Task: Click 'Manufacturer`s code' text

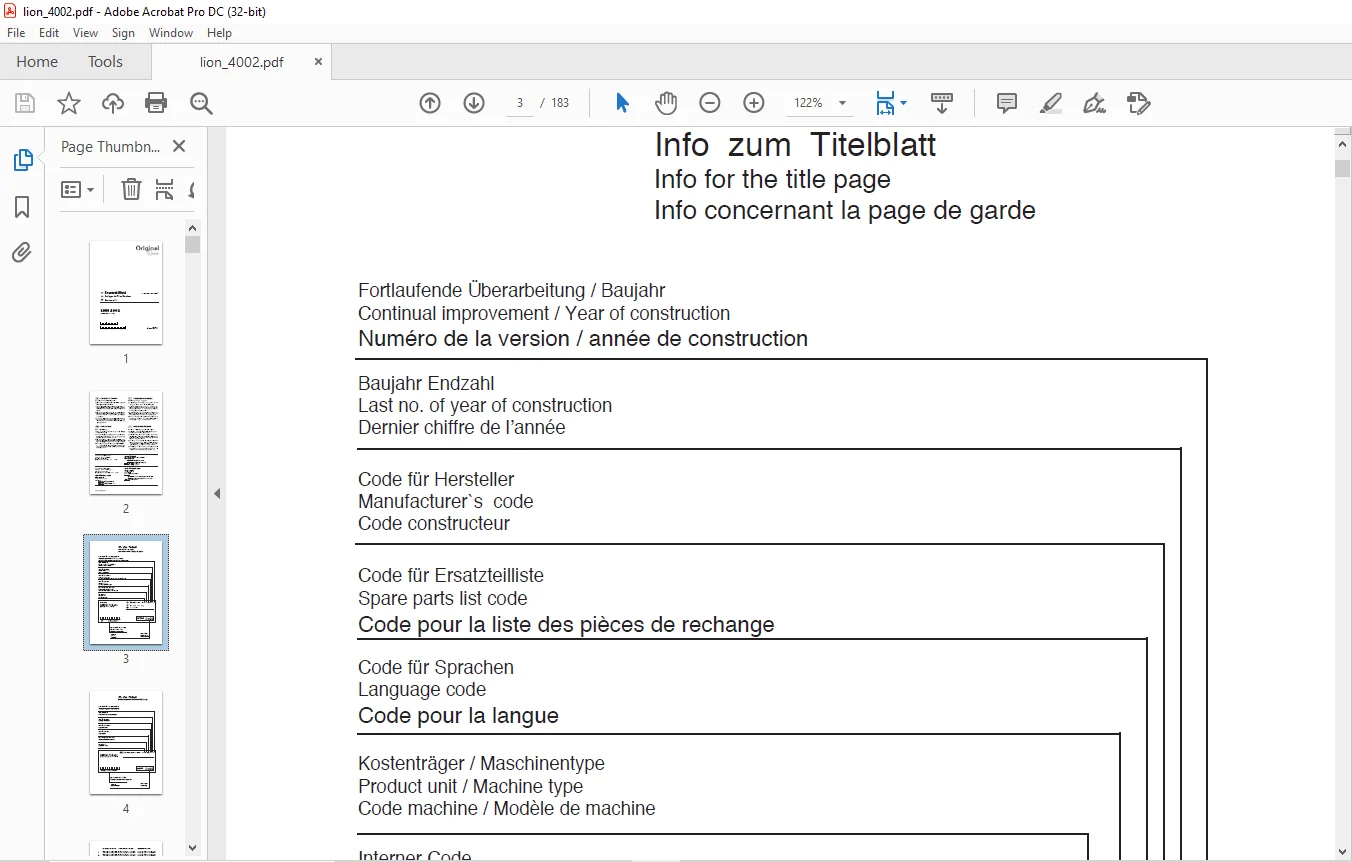Action: (445, 501)
